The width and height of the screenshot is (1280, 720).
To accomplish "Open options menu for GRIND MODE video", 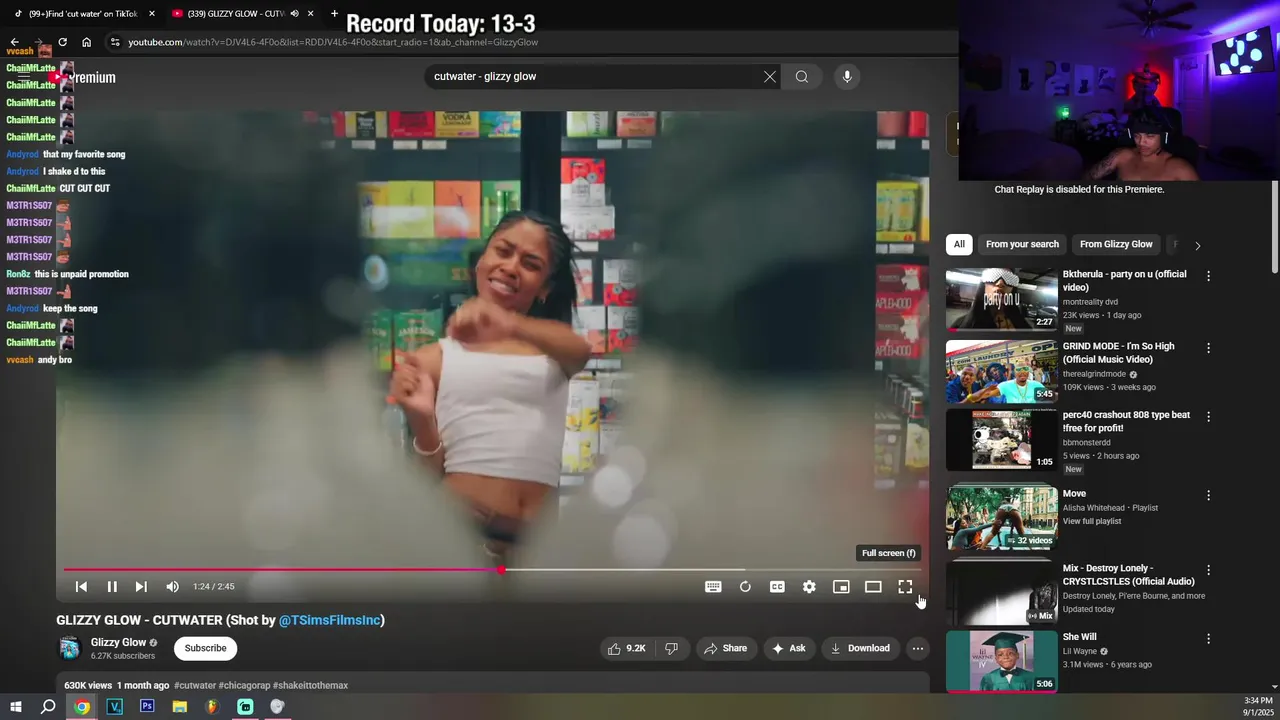I will [x=1208, y=348].
